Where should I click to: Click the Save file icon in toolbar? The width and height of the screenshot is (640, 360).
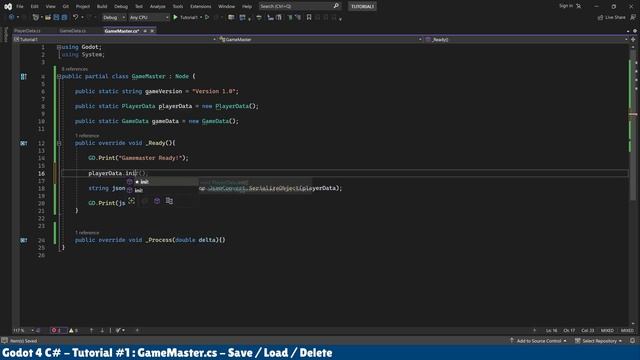point(56,18)
